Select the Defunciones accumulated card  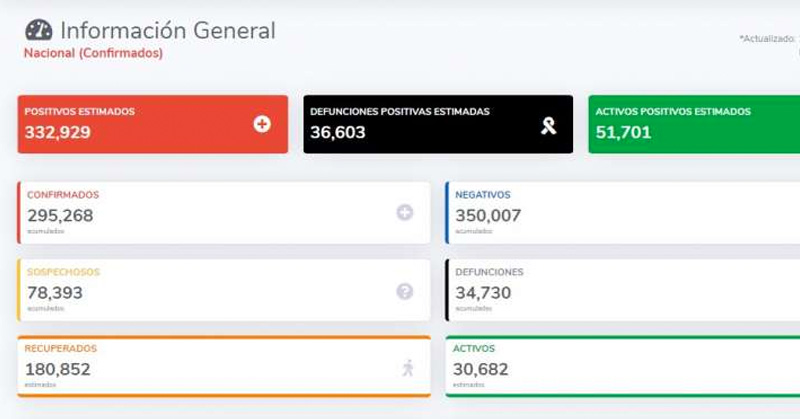coord(622,290)
